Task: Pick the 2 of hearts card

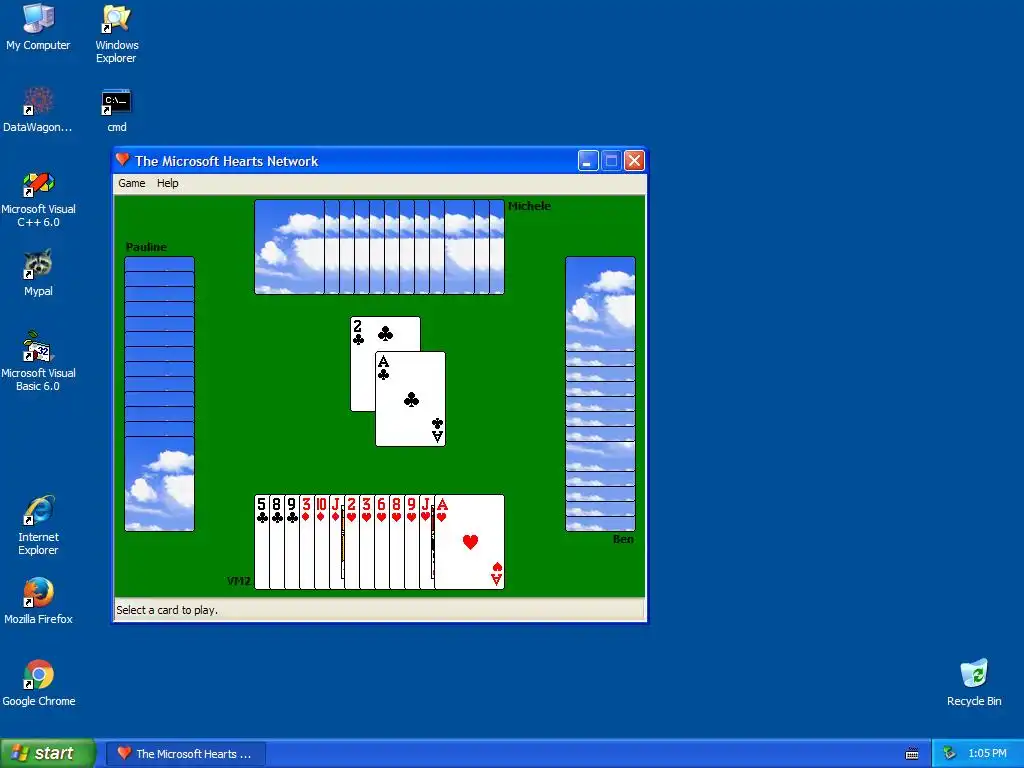Action: [352, 542]
